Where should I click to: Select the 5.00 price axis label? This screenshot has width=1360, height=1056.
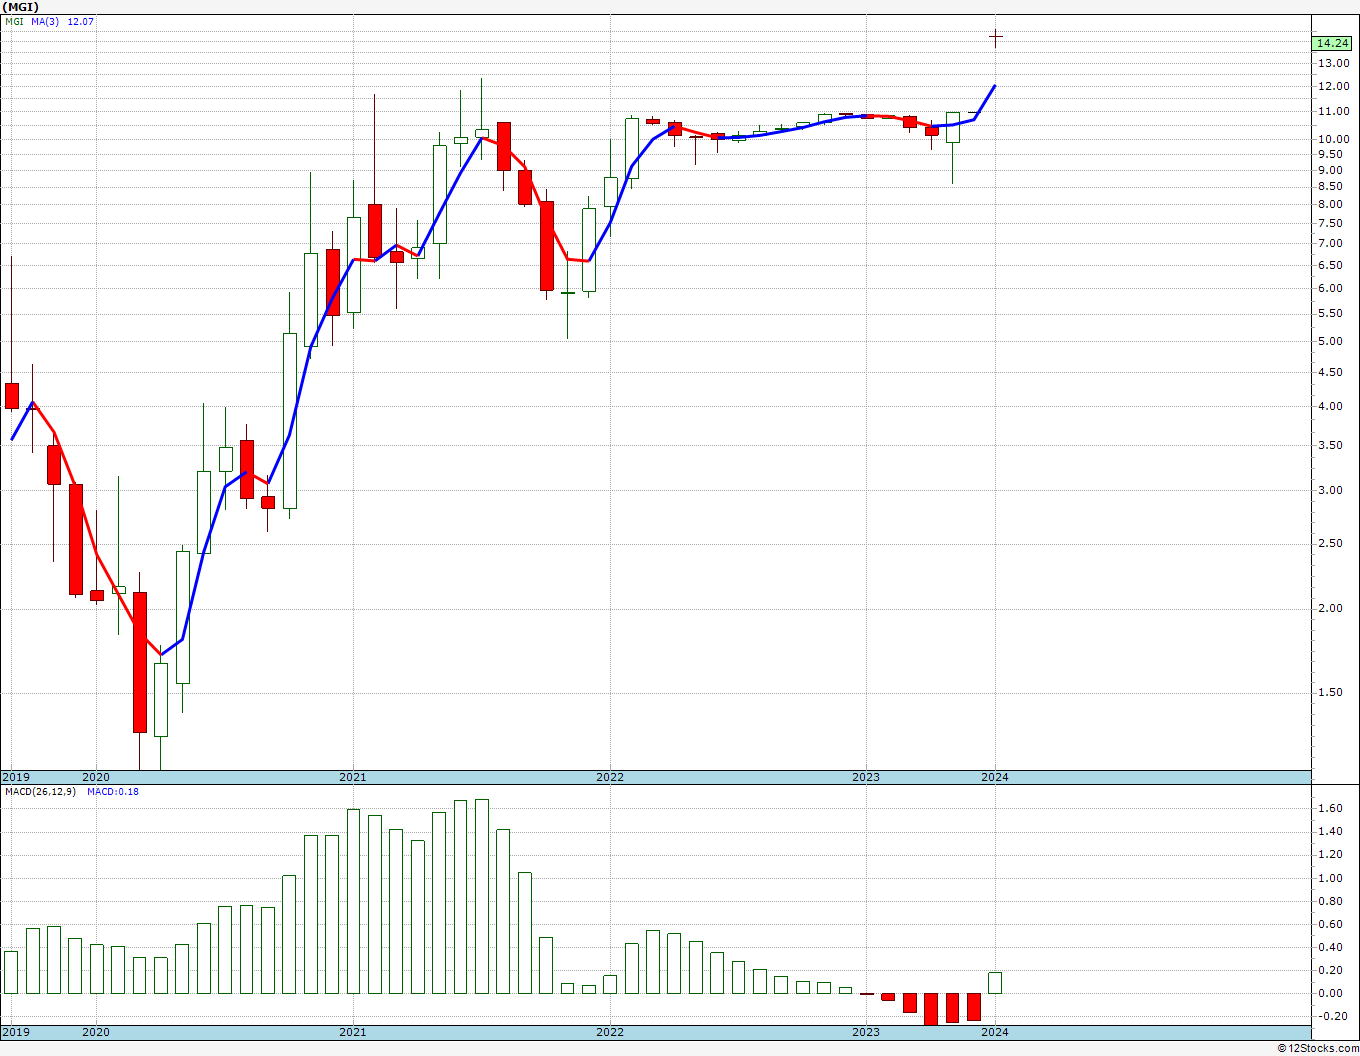1330,341
